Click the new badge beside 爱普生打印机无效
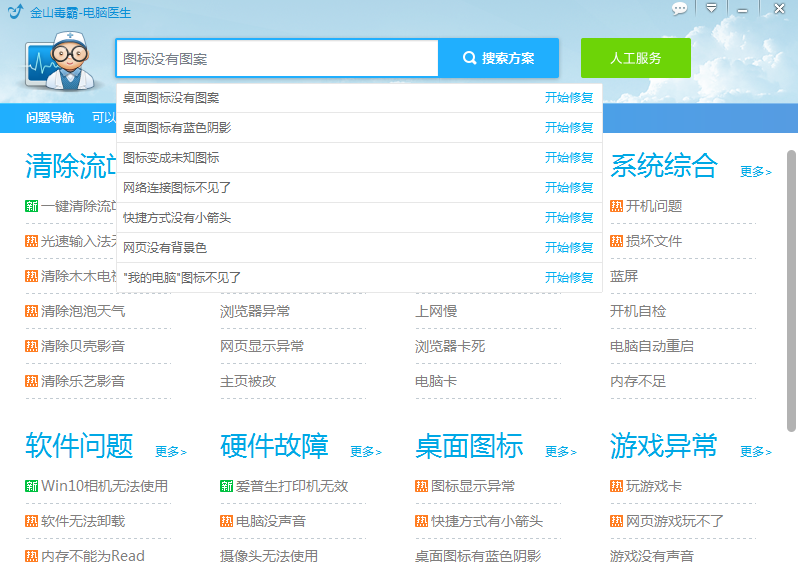Viewport: 798px width, 567px height. (x=226, y=486)
